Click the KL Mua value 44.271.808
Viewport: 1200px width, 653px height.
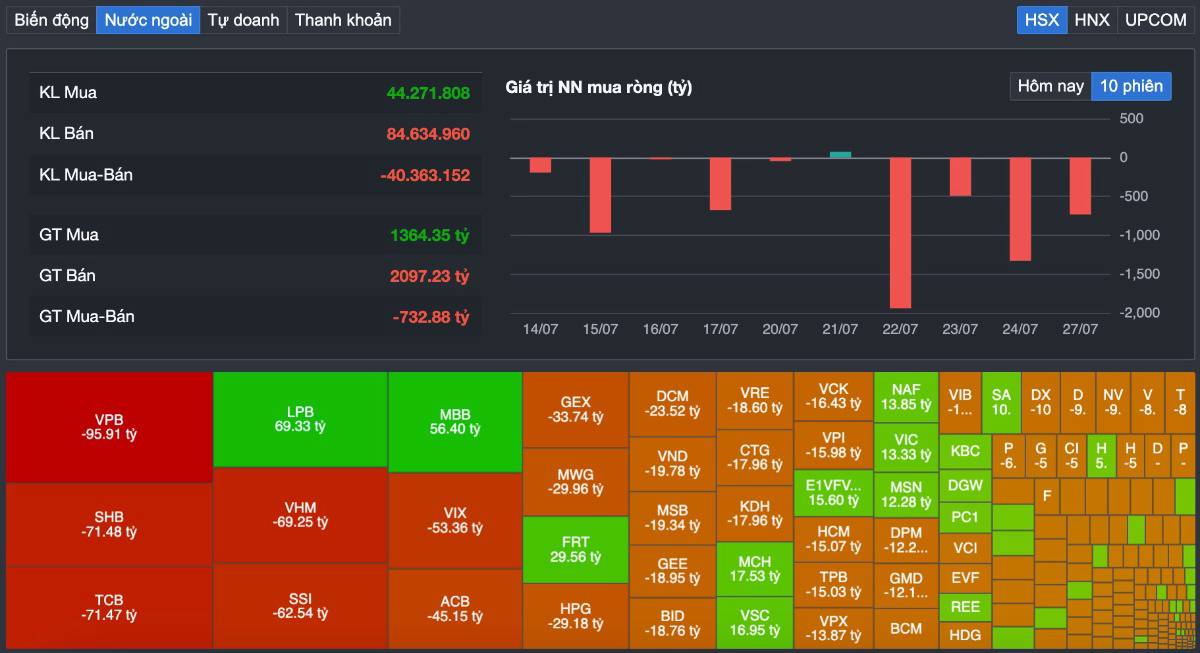tap(428, 92)
